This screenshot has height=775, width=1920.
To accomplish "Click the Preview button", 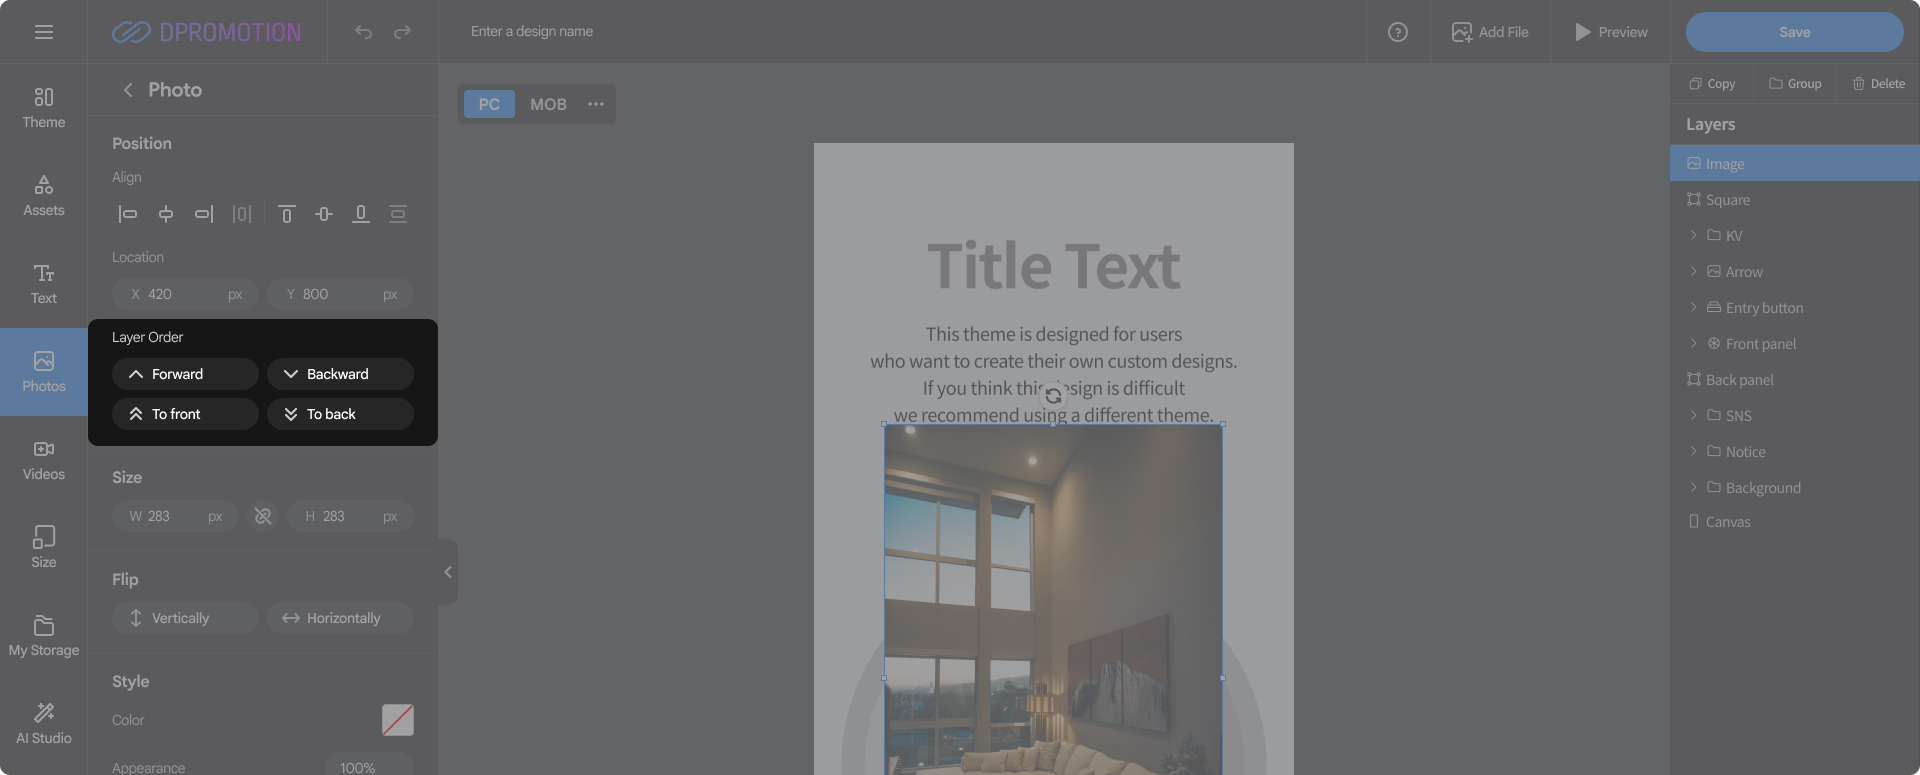I will click(1611, 32).
